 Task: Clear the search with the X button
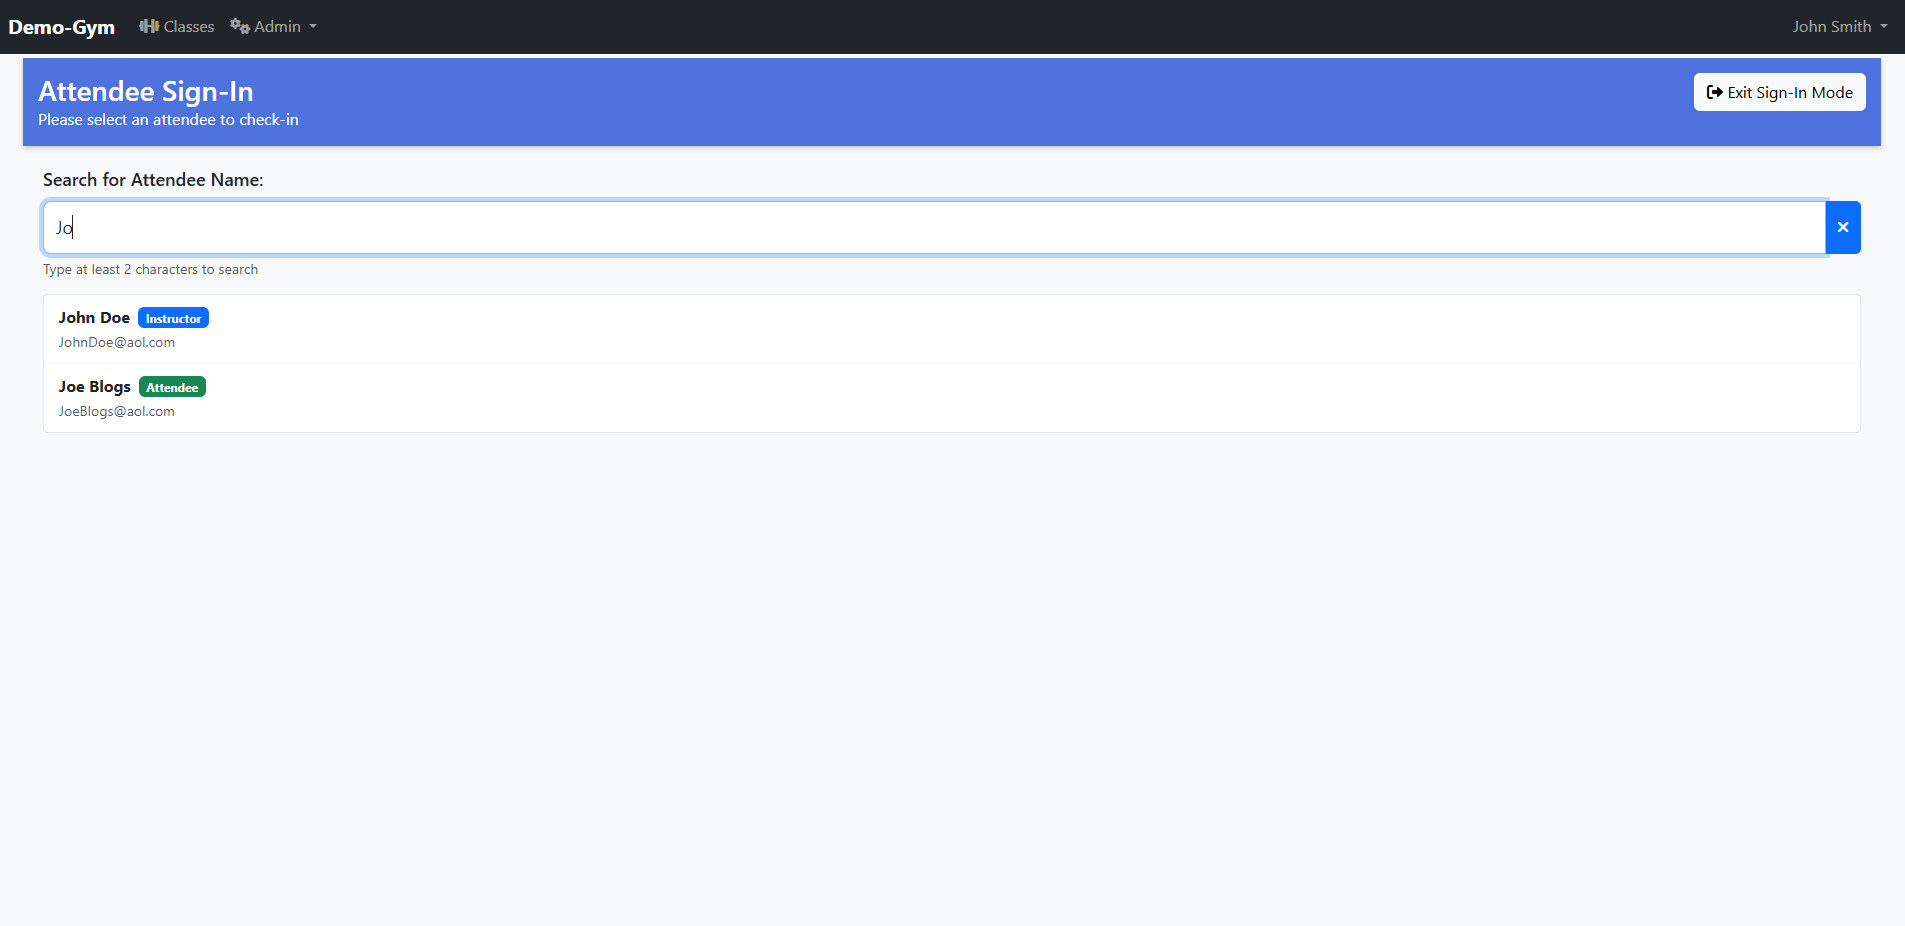click(x=1842, y=227)
